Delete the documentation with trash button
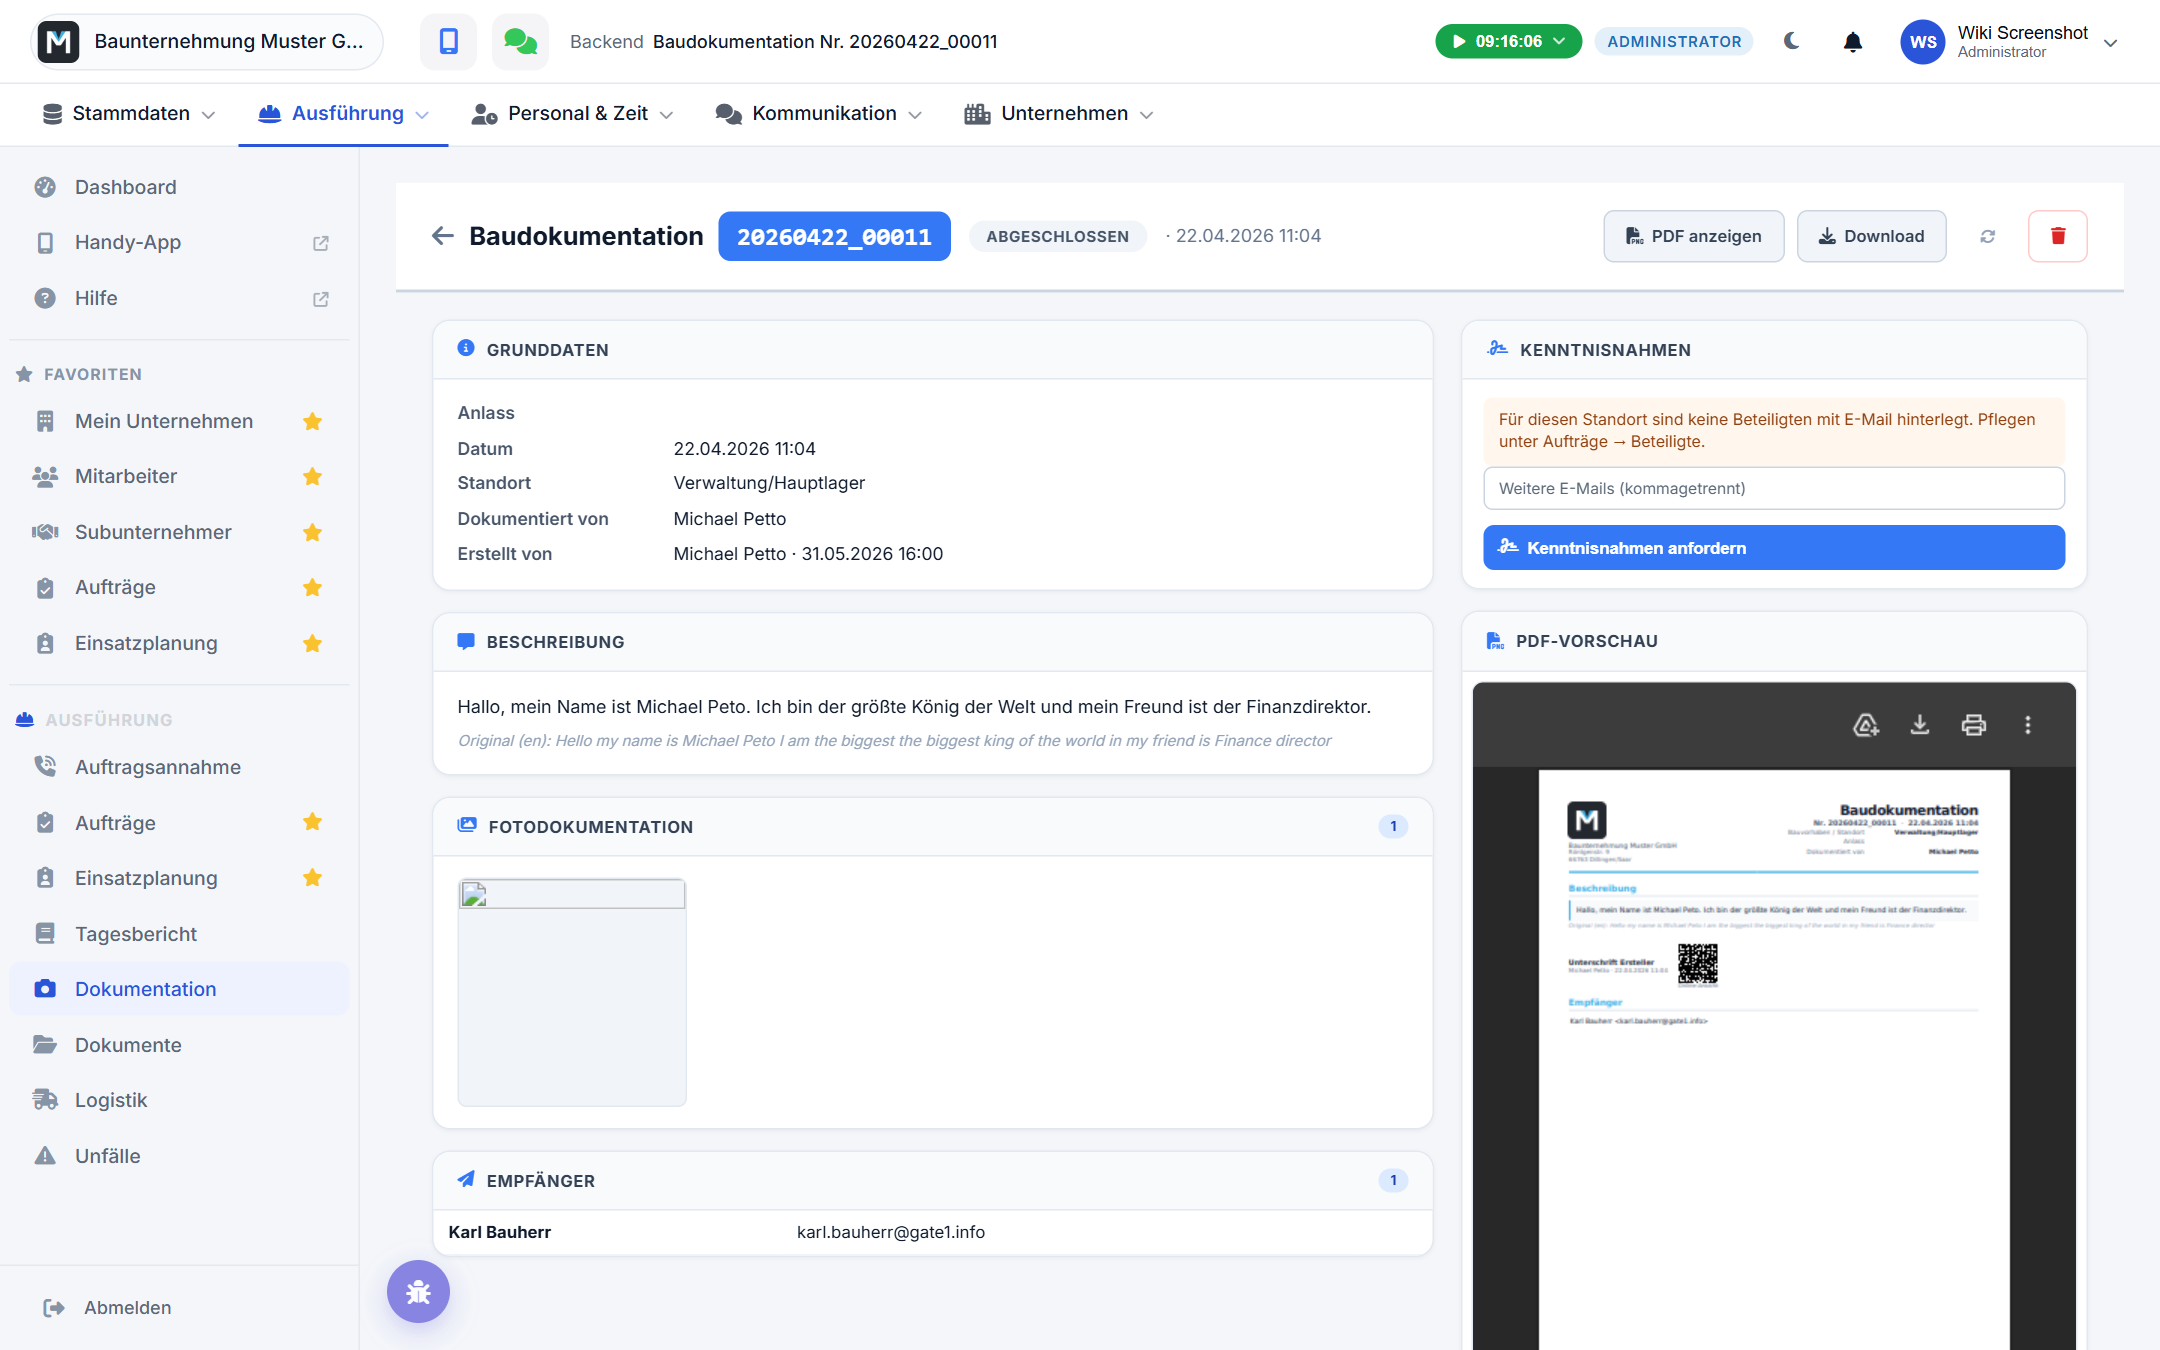This screenshot has height=1350, width=2160. coord(2057,236)
